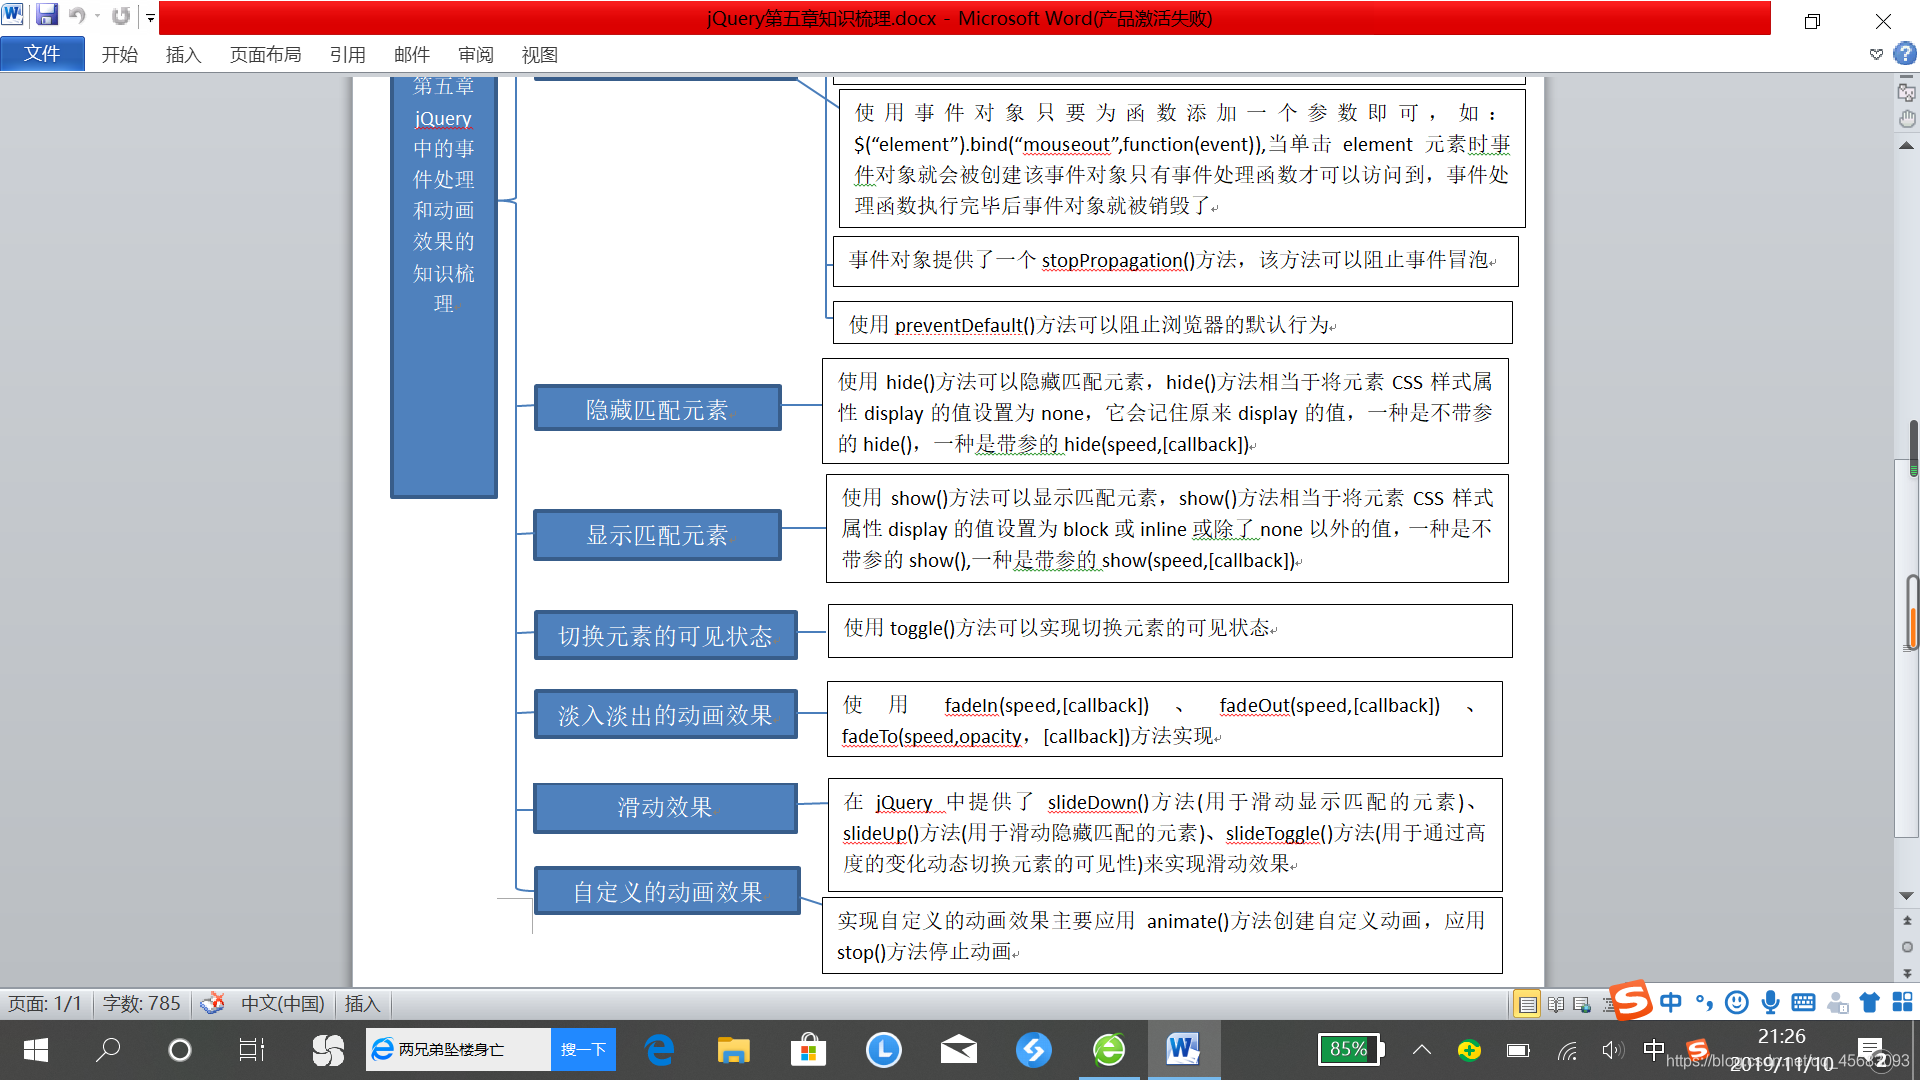Screen dimensions: 1920x1080
Task: Click the 搜一下 search button on taskbar
Action: click(583, 1049)
